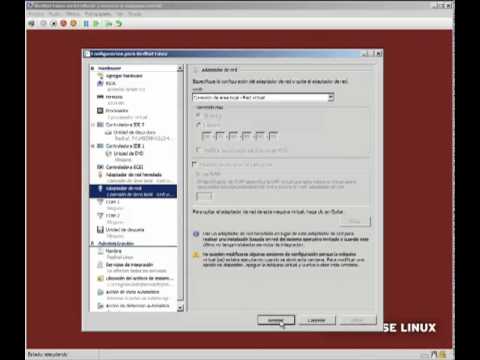Select Unidad de DVD under IDE 1
The image size is (480, 360).
tap(128, 153)
